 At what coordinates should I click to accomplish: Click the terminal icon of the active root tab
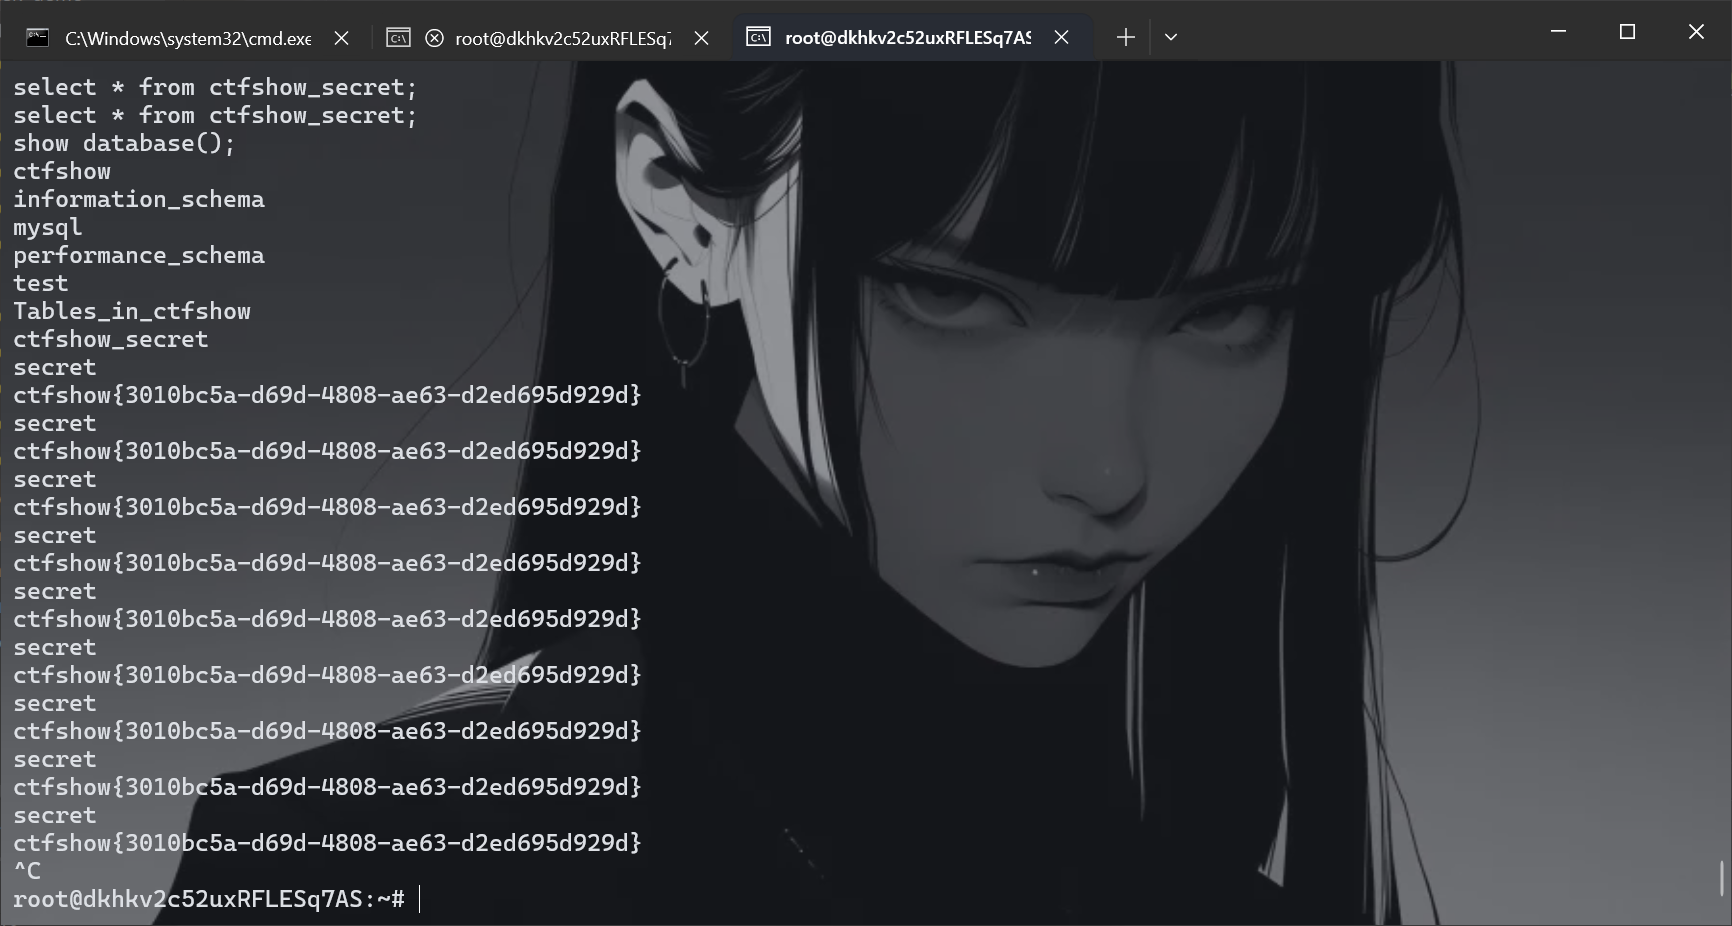[758, 38]
